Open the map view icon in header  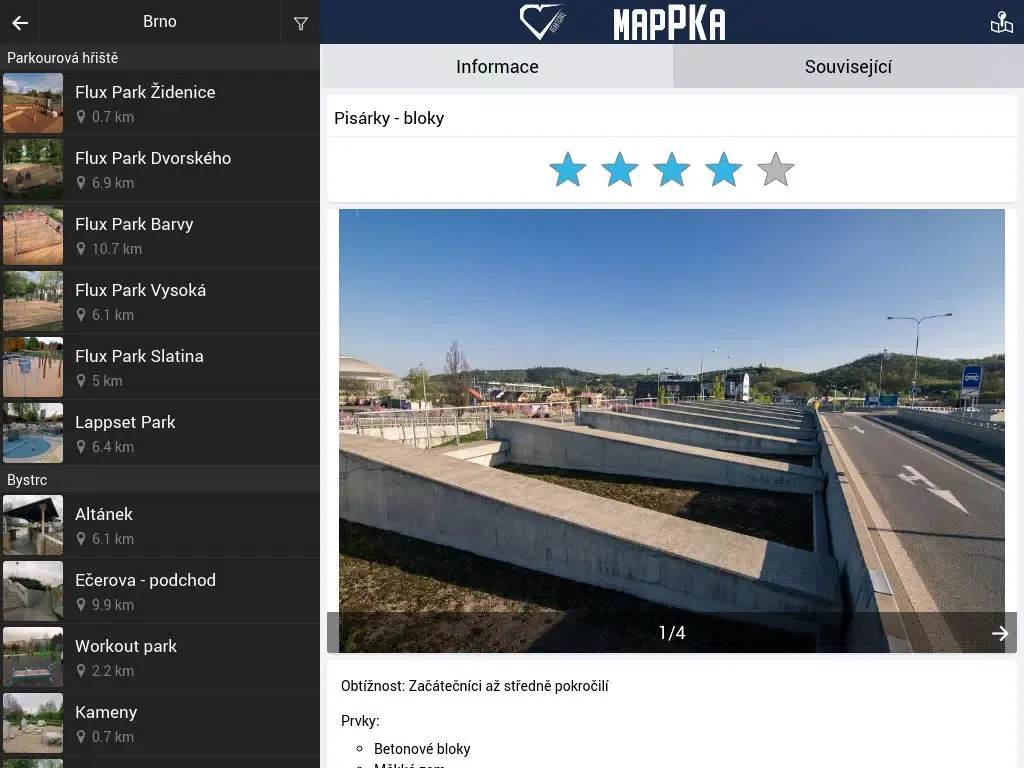click(x=1001, y=22)
